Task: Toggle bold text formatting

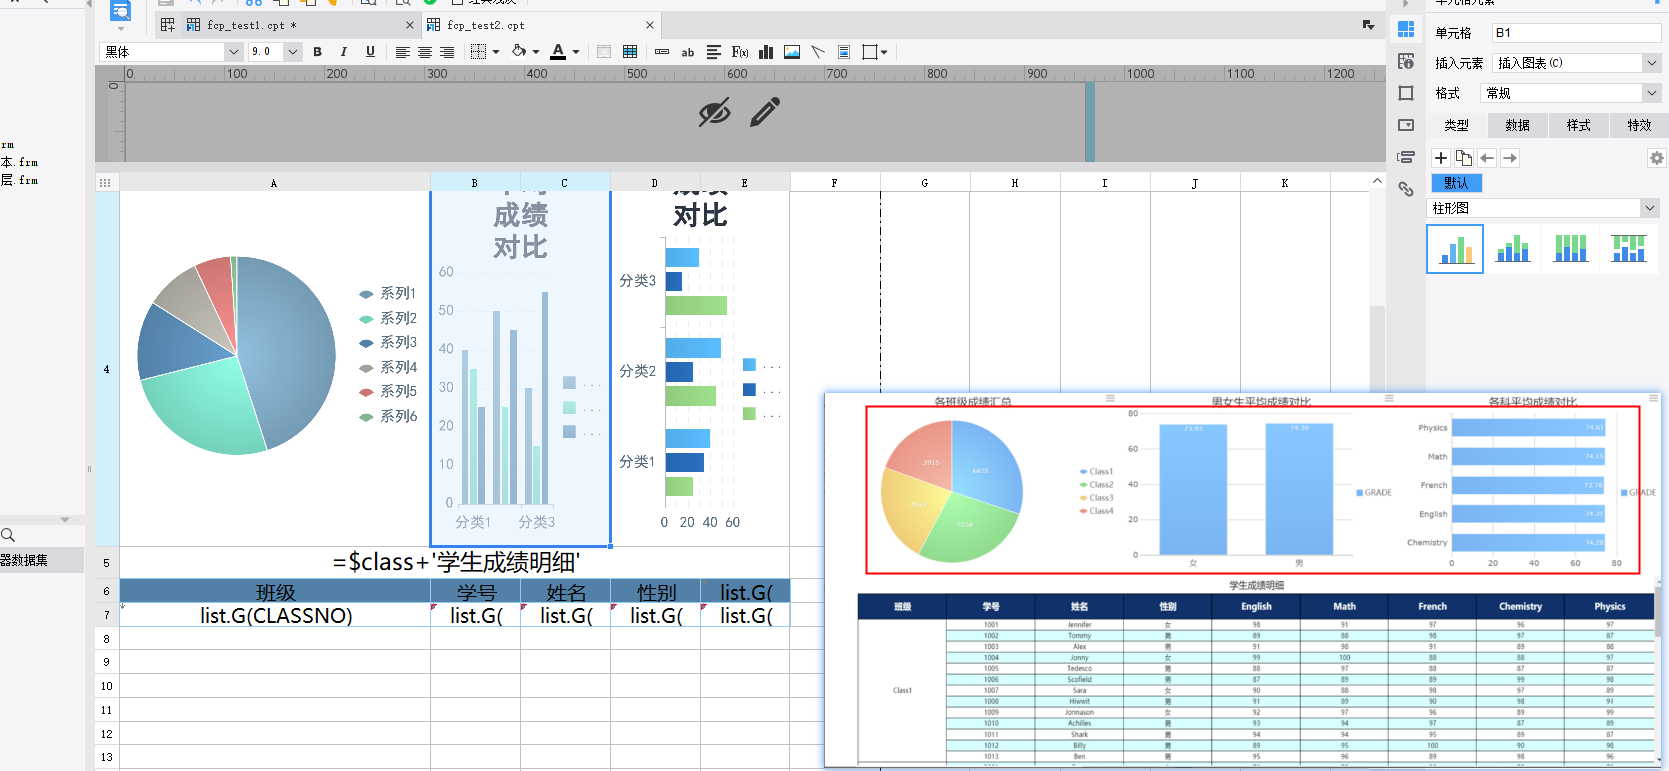Action: click(x=318, y=52)
